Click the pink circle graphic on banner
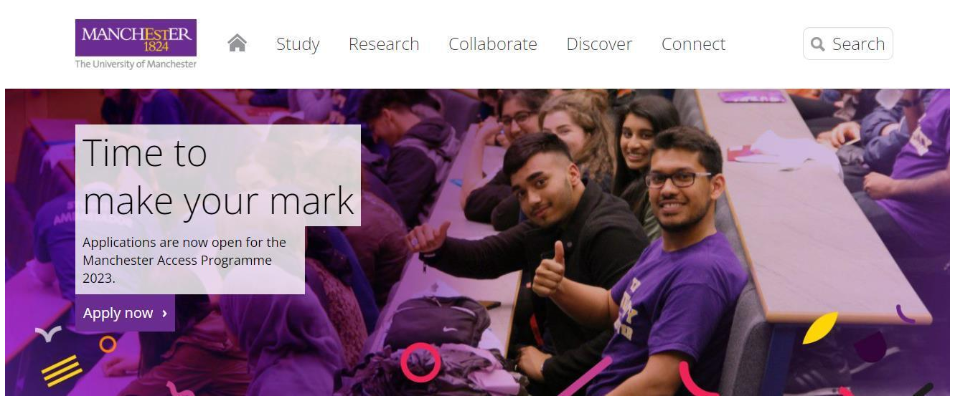The image size is (962, 405). click(x=421, y=363)
